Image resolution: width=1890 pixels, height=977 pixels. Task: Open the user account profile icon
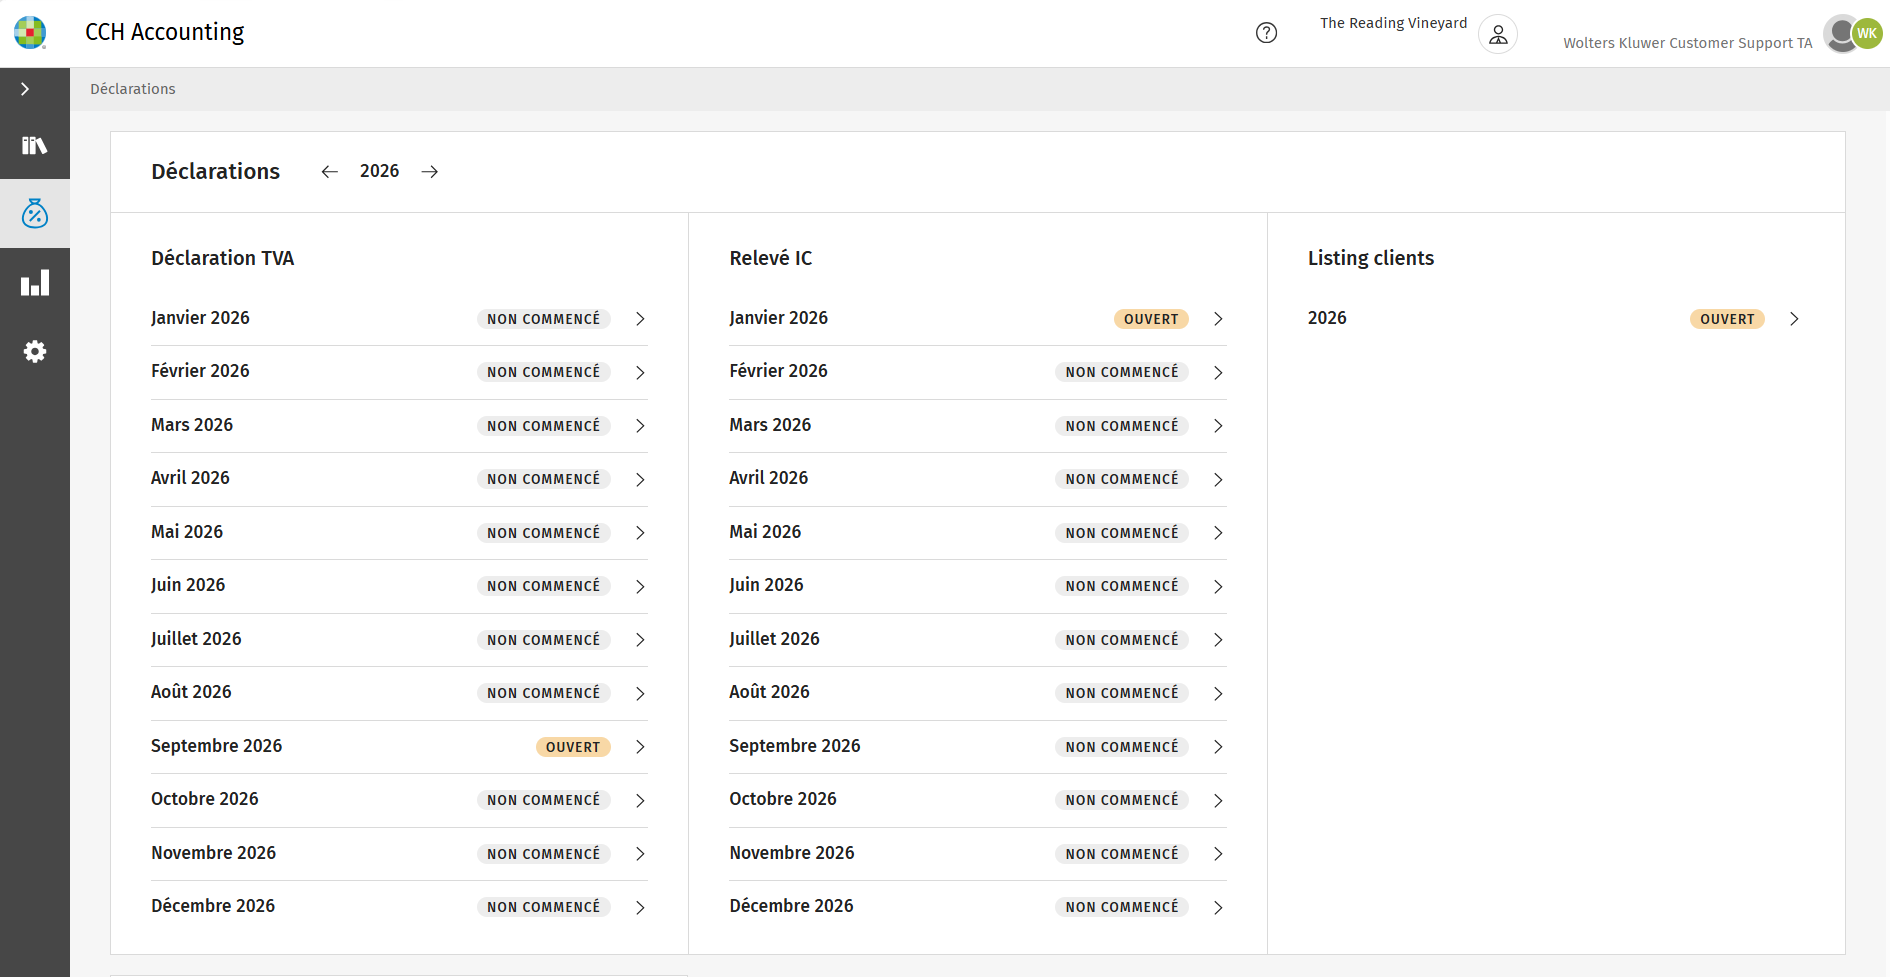[x=1498, y=34]
